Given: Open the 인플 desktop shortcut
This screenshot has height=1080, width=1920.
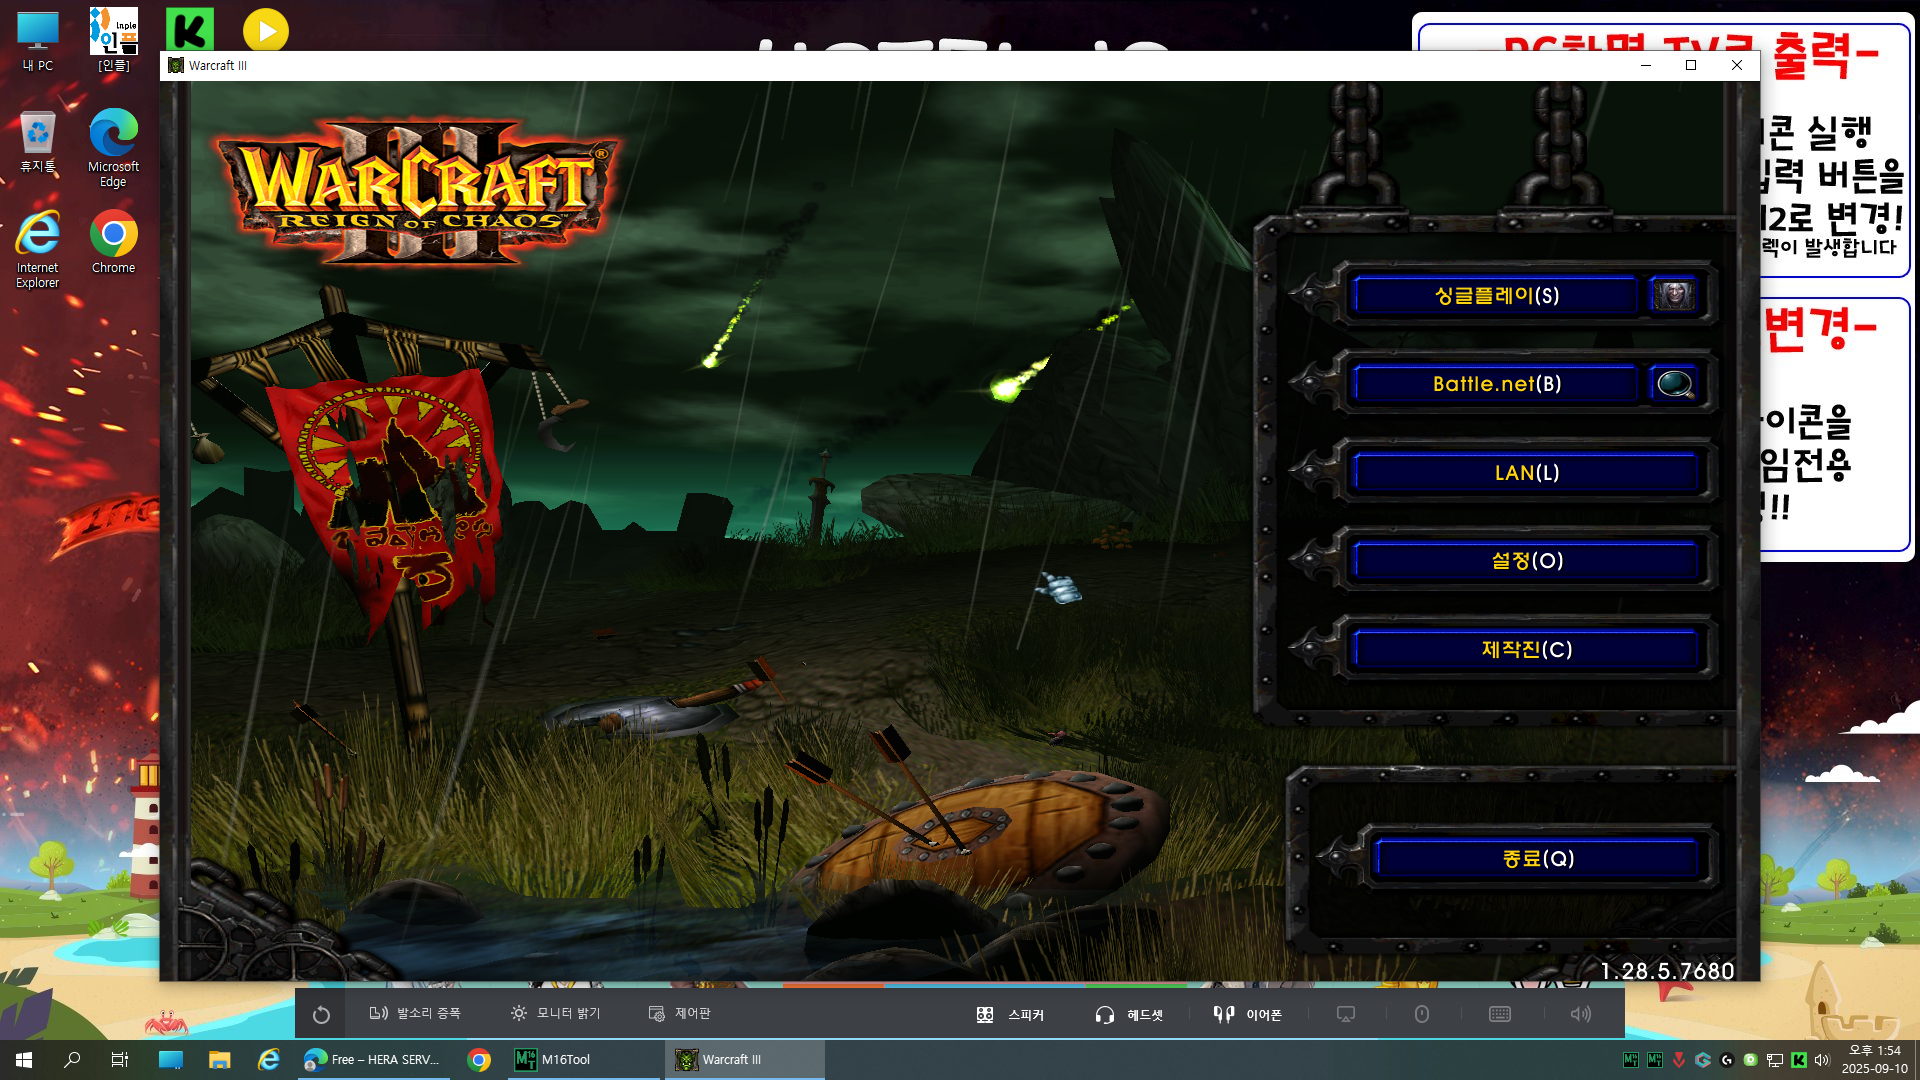Looking at the screenshot, I should coord(114,40).
